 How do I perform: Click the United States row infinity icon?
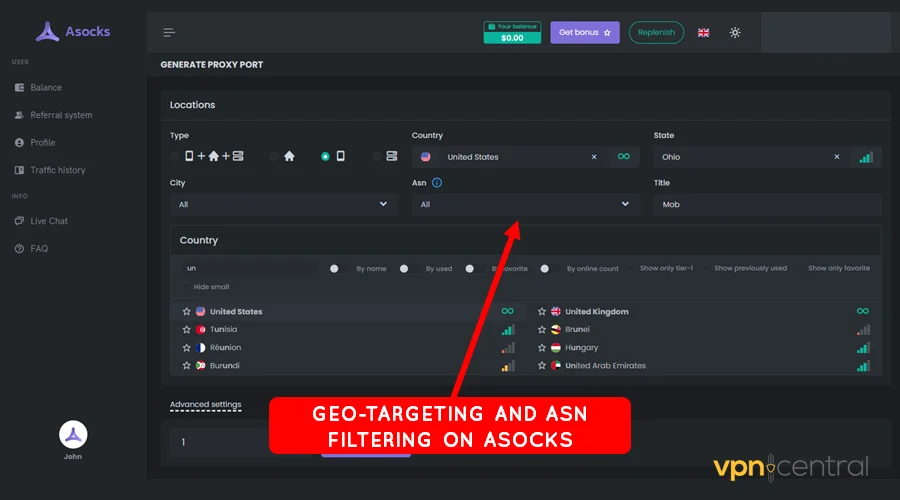507,311
